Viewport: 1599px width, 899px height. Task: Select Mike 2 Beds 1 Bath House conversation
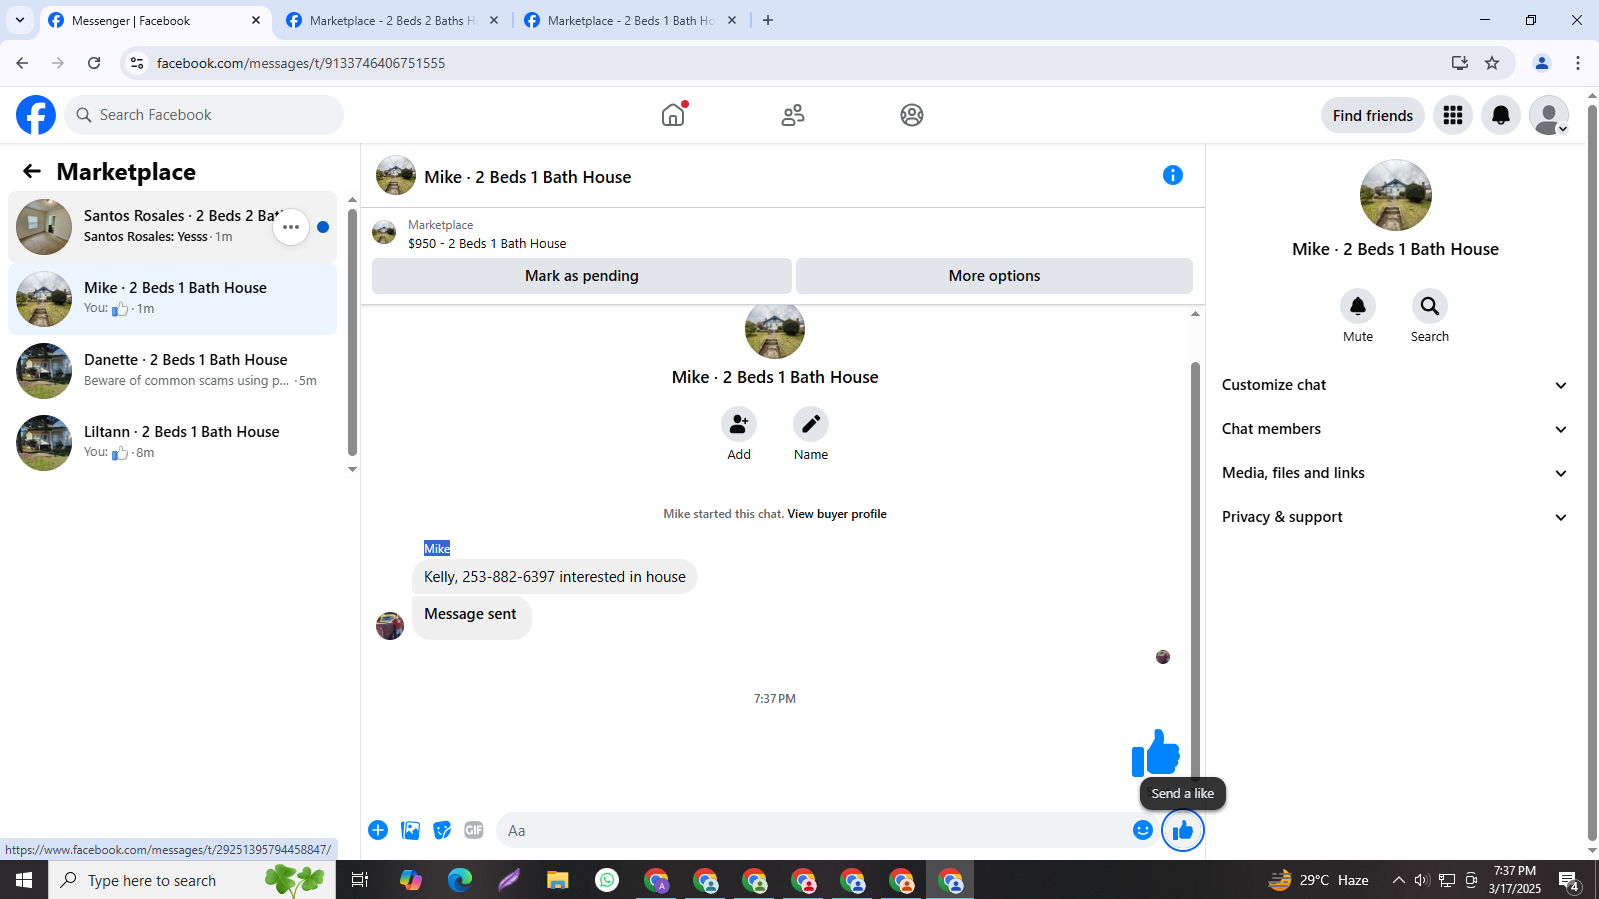[172, 299]
